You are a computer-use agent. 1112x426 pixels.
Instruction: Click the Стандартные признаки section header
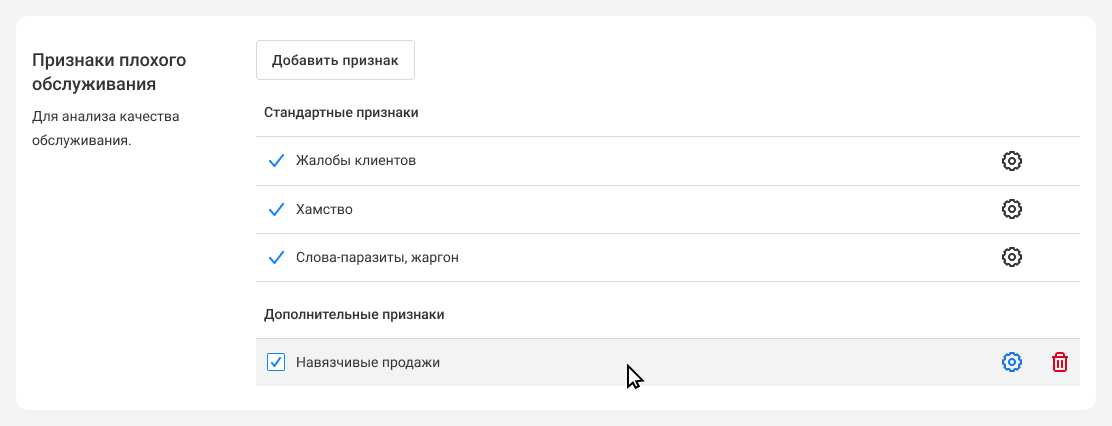(341, 112)
